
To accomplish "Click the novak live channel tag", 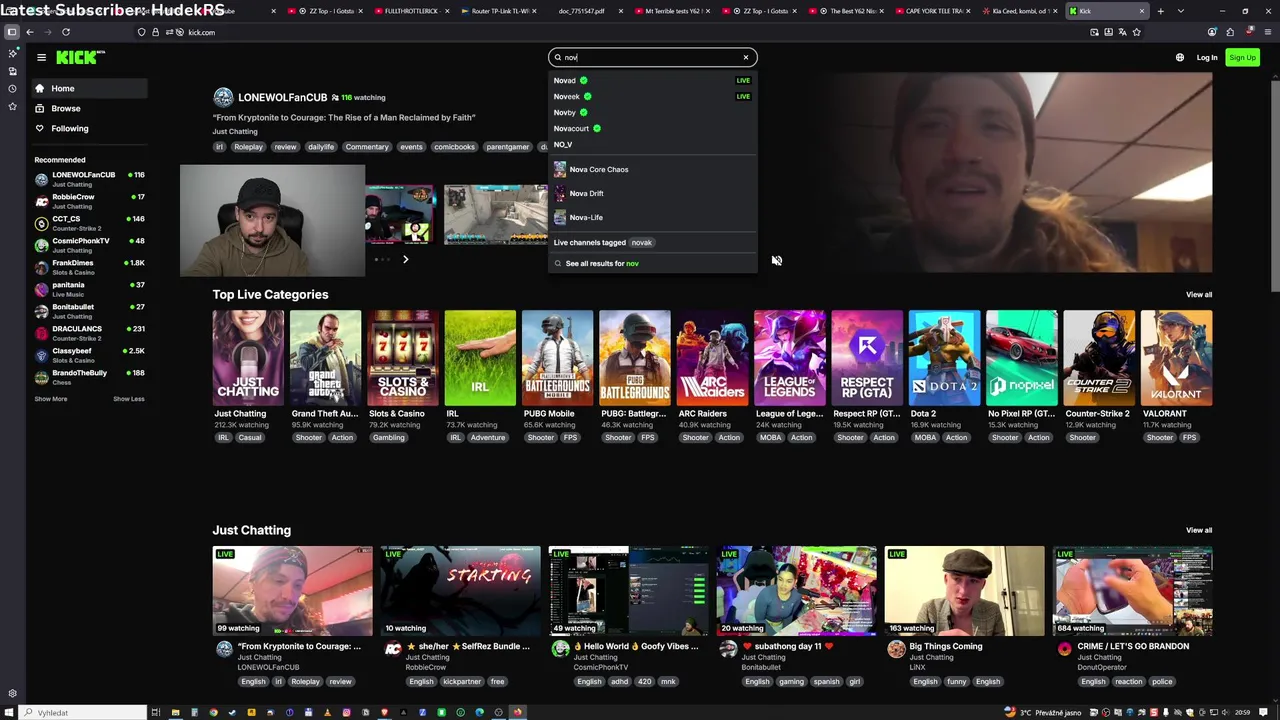I will 641,242.
